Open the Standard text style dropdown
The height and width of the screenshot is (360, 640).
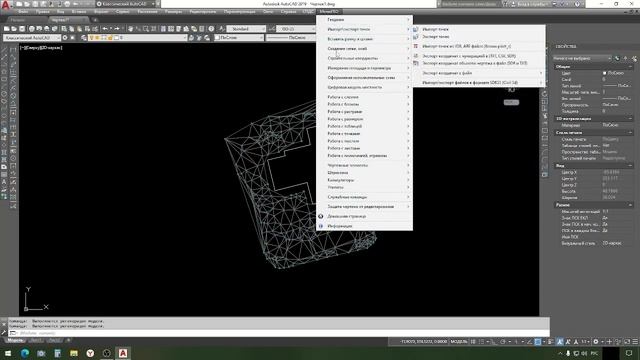coord(246,29)
